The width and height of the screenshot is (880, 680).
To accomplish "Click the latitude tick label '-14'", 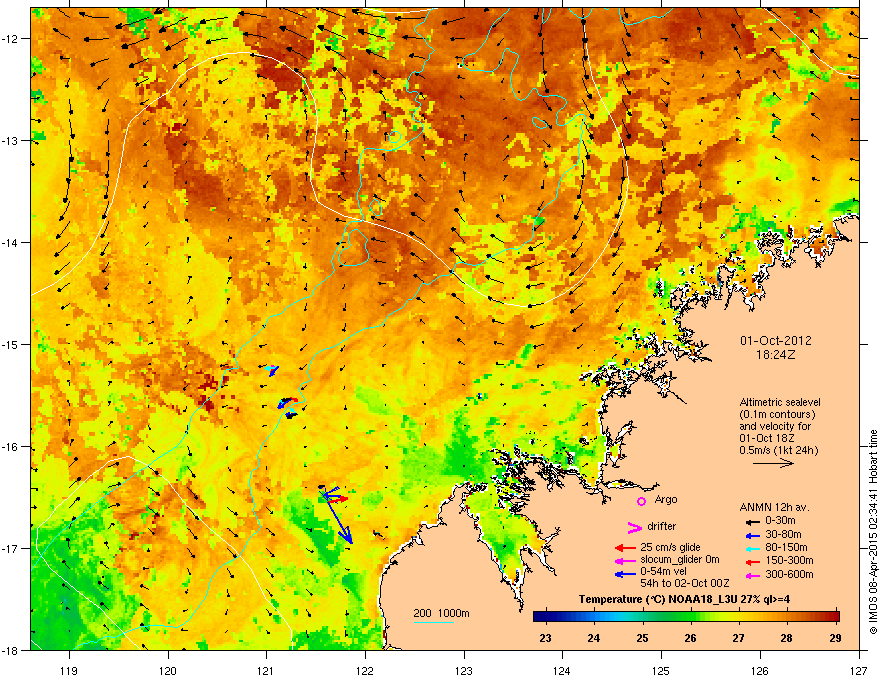I will (x=11, y=243).
